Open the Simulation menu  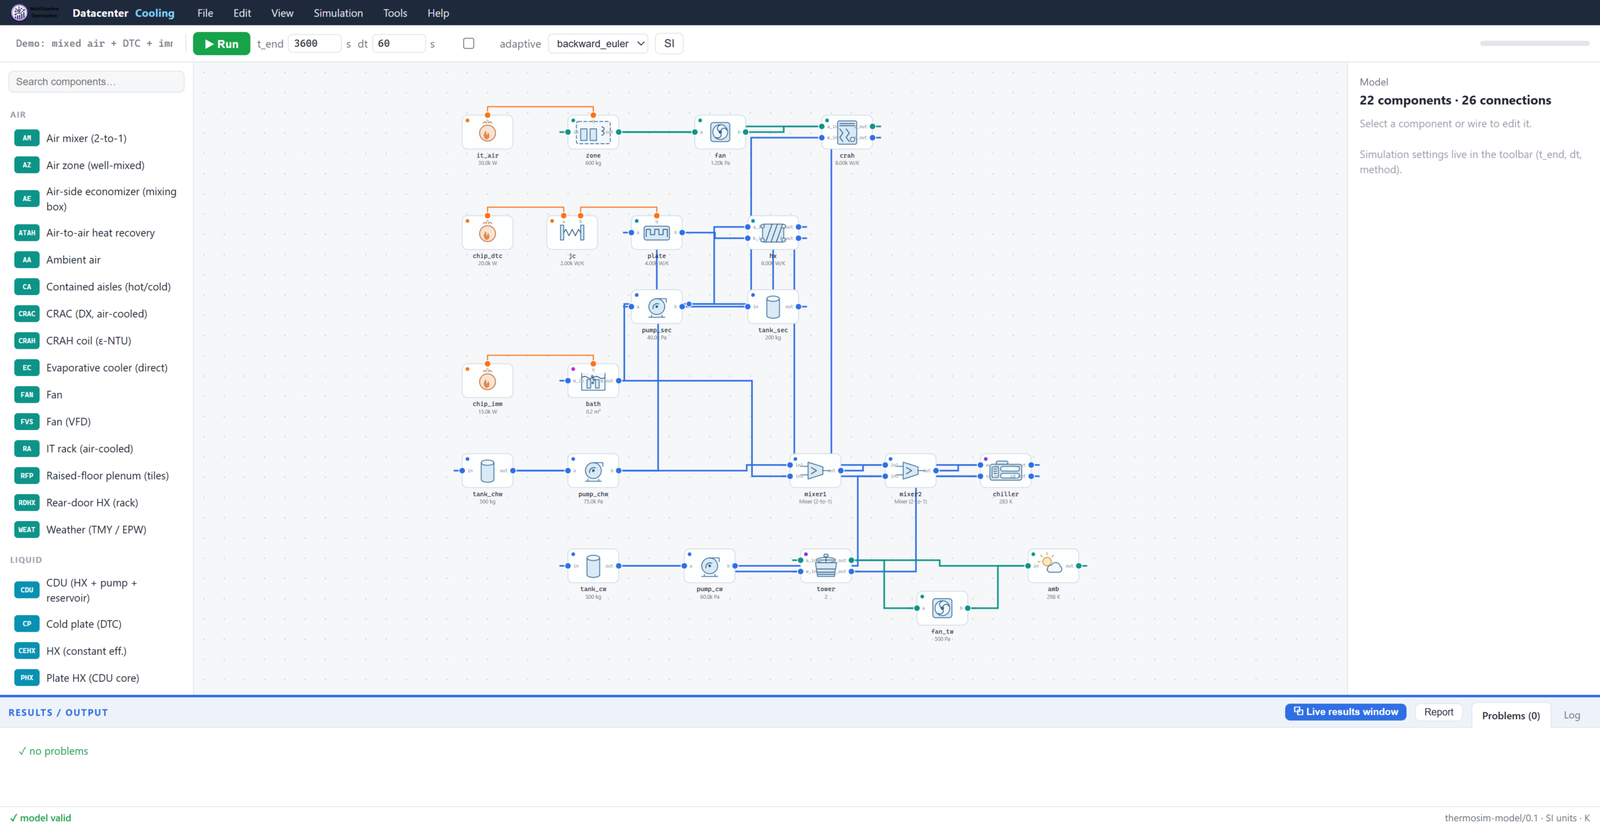tap(338, 13)
